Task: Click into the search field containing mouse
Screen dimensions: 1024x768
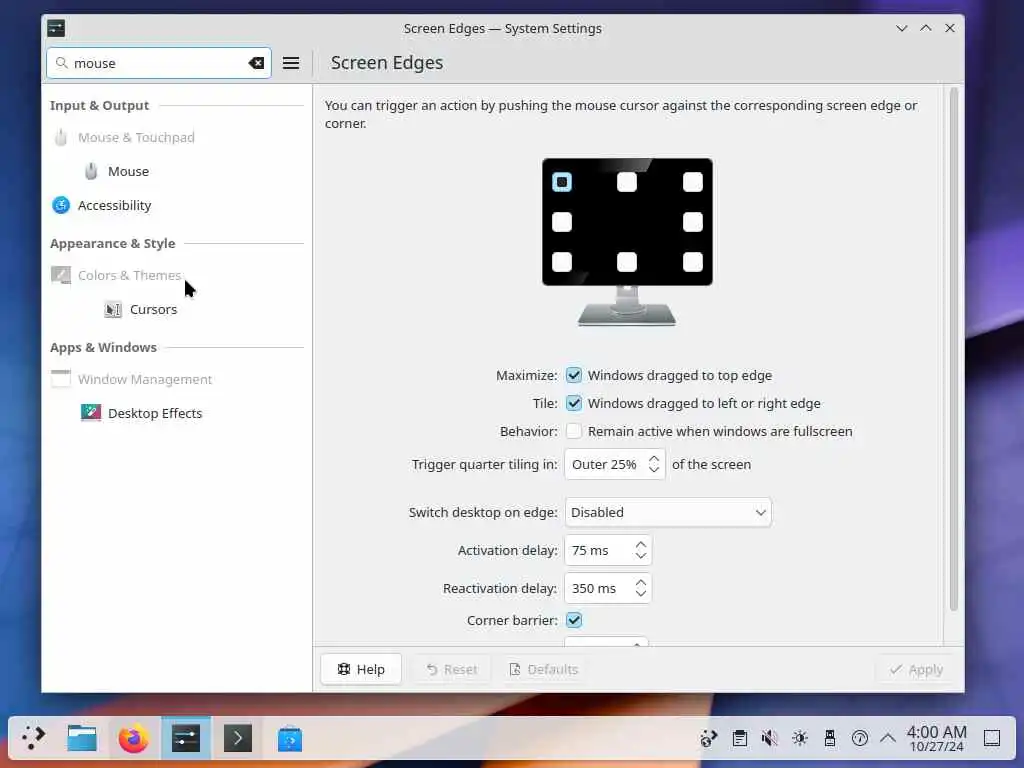Action: tap(159, 63)
